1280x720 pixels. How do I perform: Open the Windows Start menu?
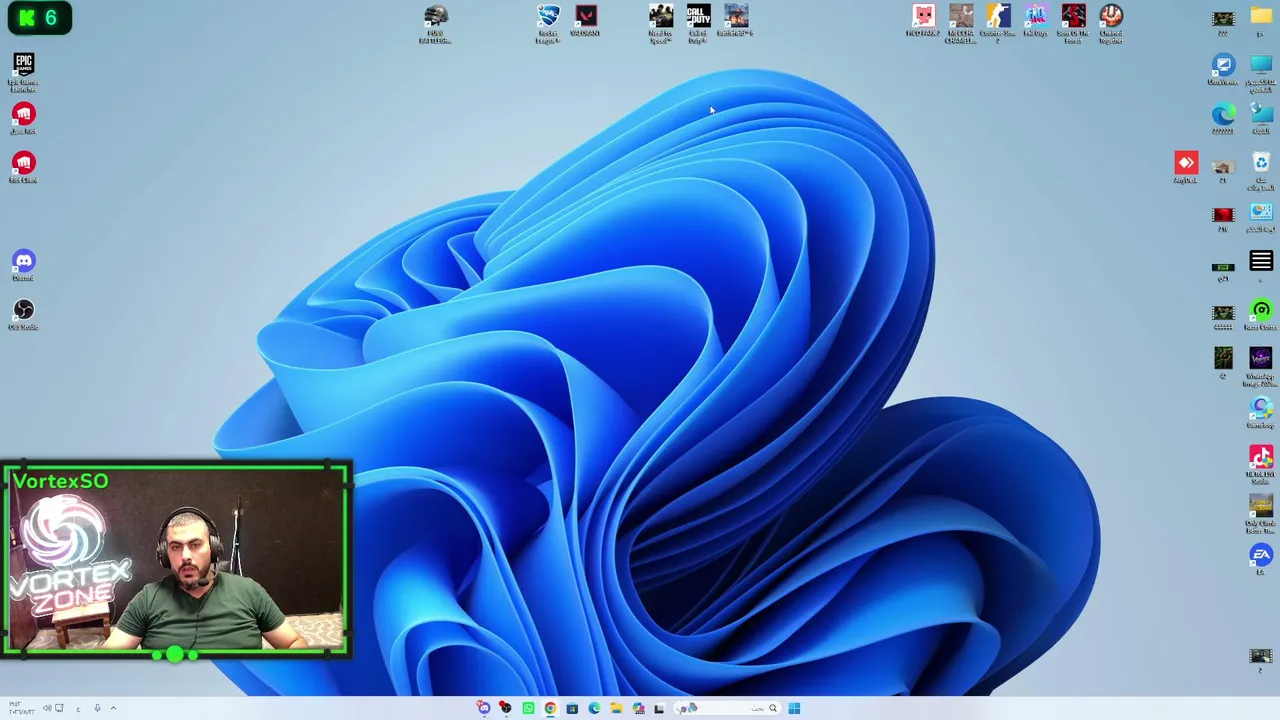click(794, 708)
